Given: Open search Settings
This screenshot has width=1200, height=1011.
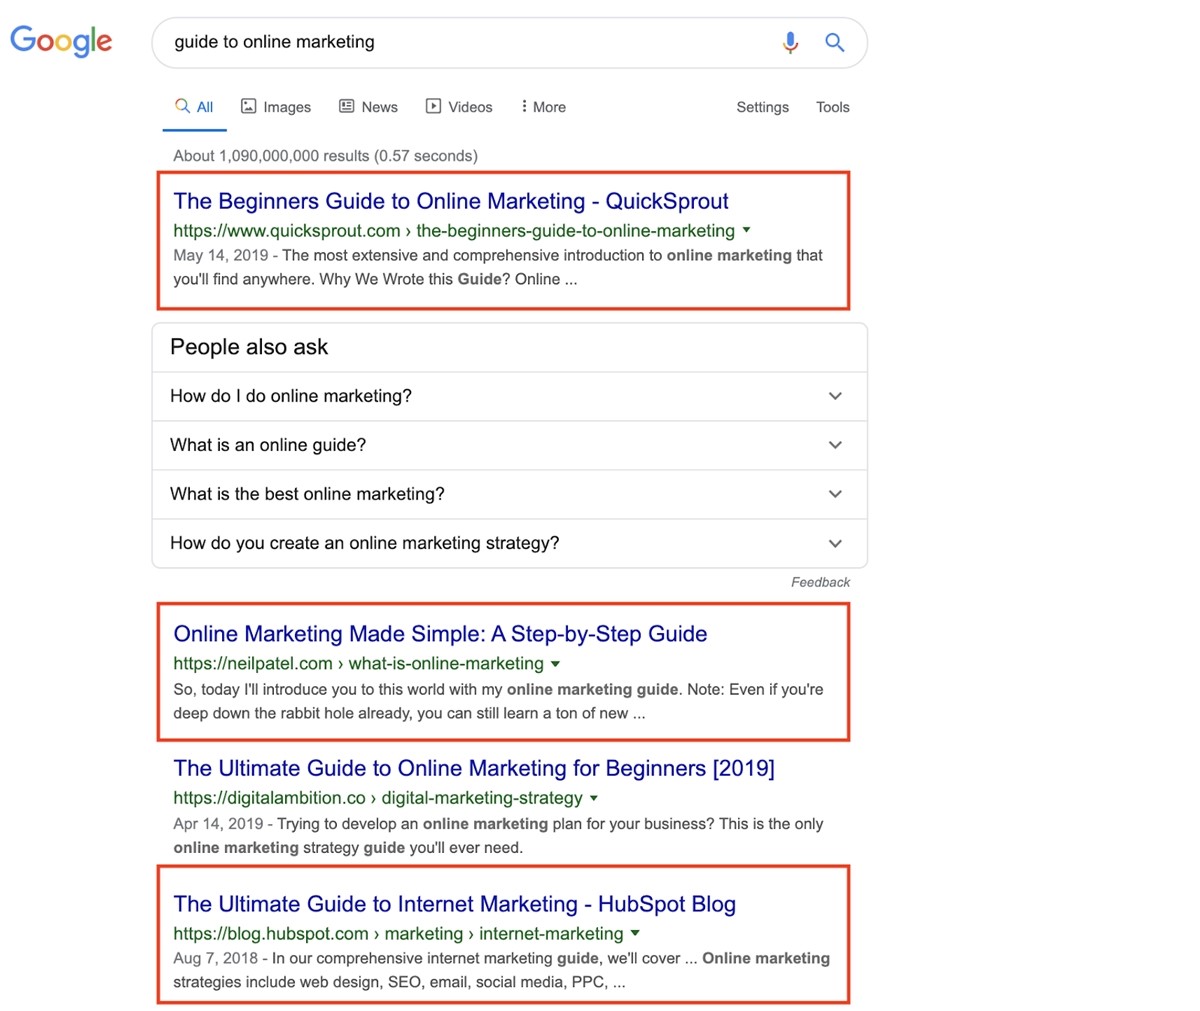Looking at the screenshot, I should [x=762, y=107].
